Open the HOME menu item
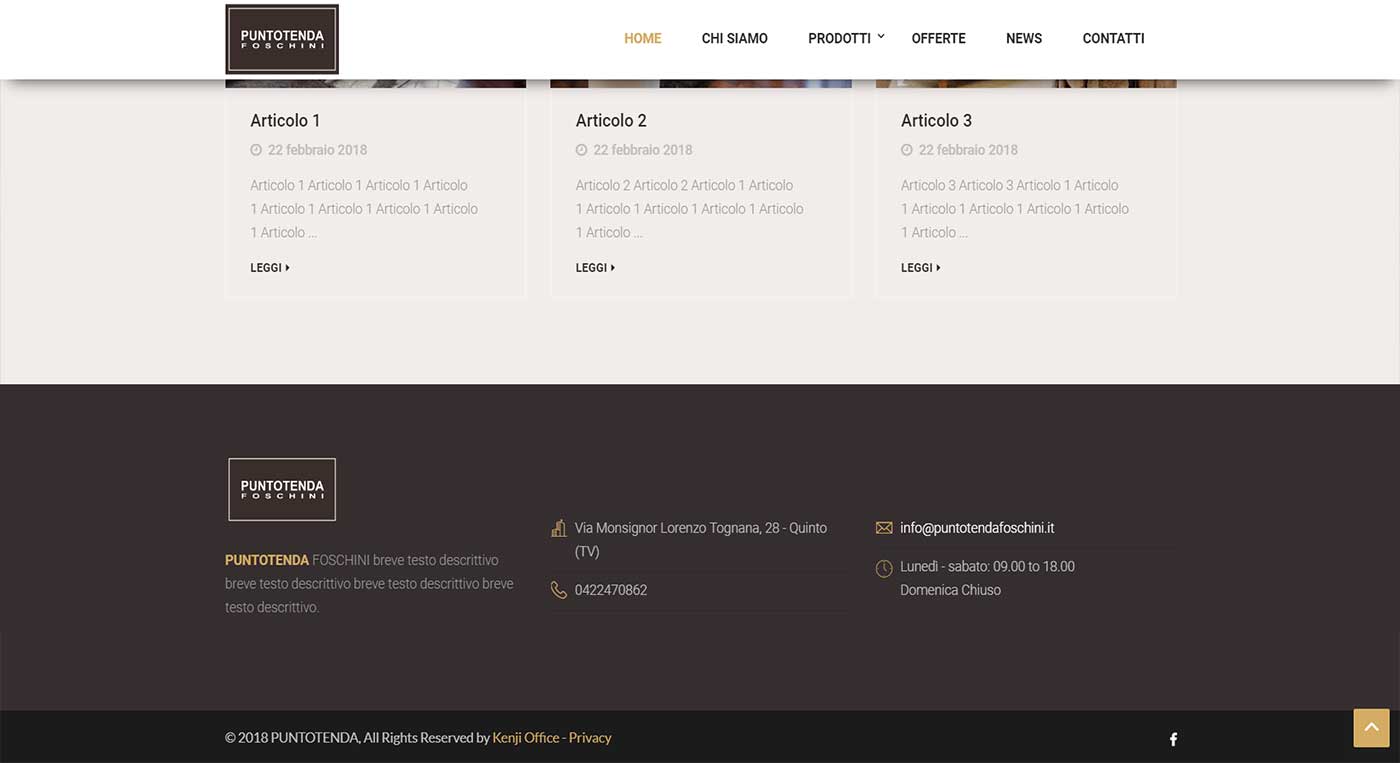This screenshot has height=763, width=1400. coord(642,39)
